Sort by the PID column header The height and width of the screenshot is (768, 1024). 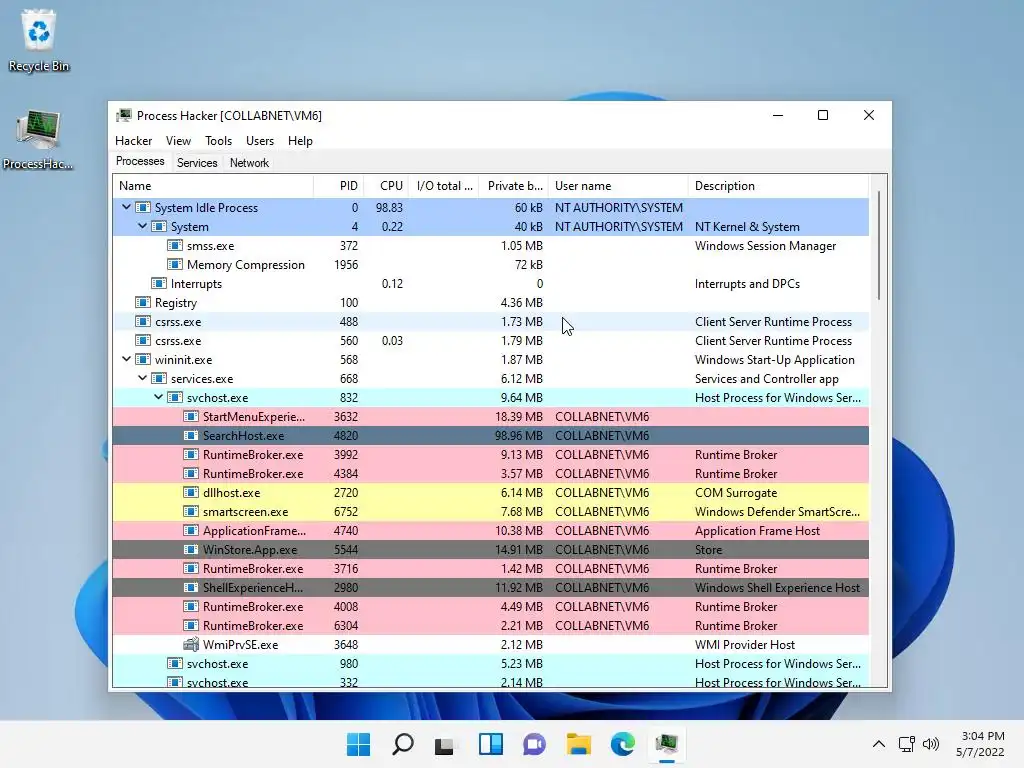click(338, 186)
